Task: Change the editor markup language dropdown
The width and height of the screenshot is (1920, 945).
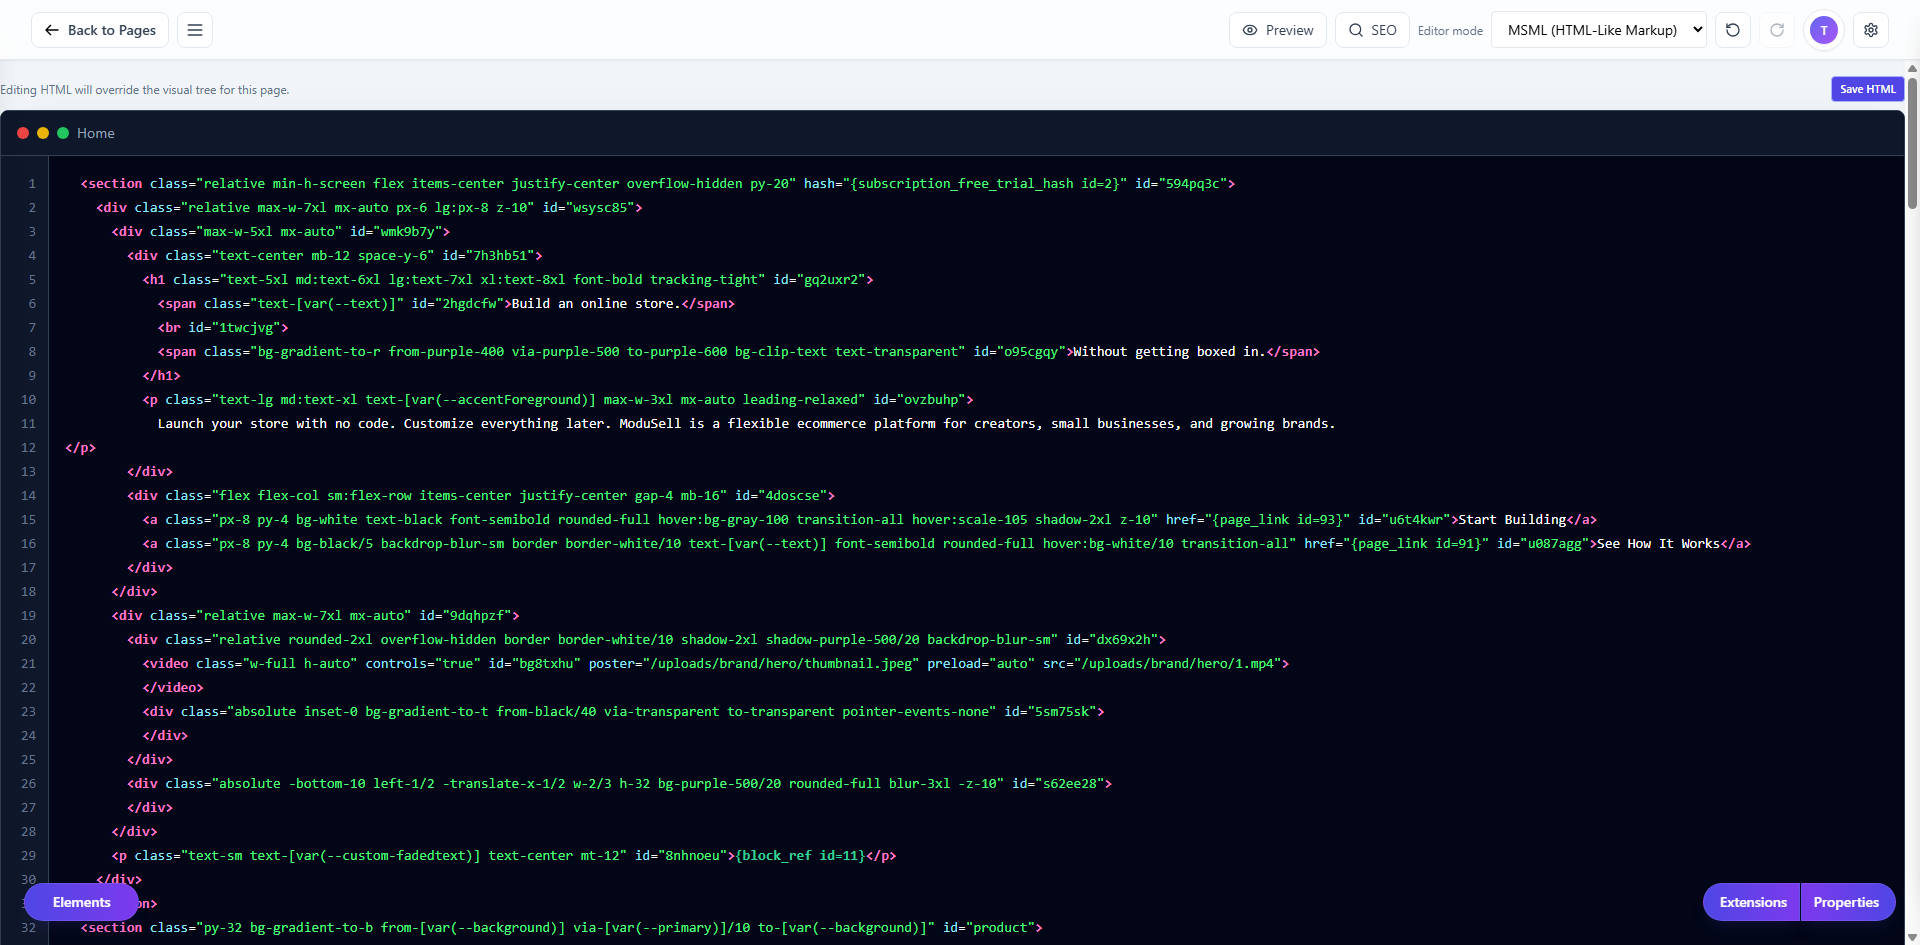Action: (1598, 30)
